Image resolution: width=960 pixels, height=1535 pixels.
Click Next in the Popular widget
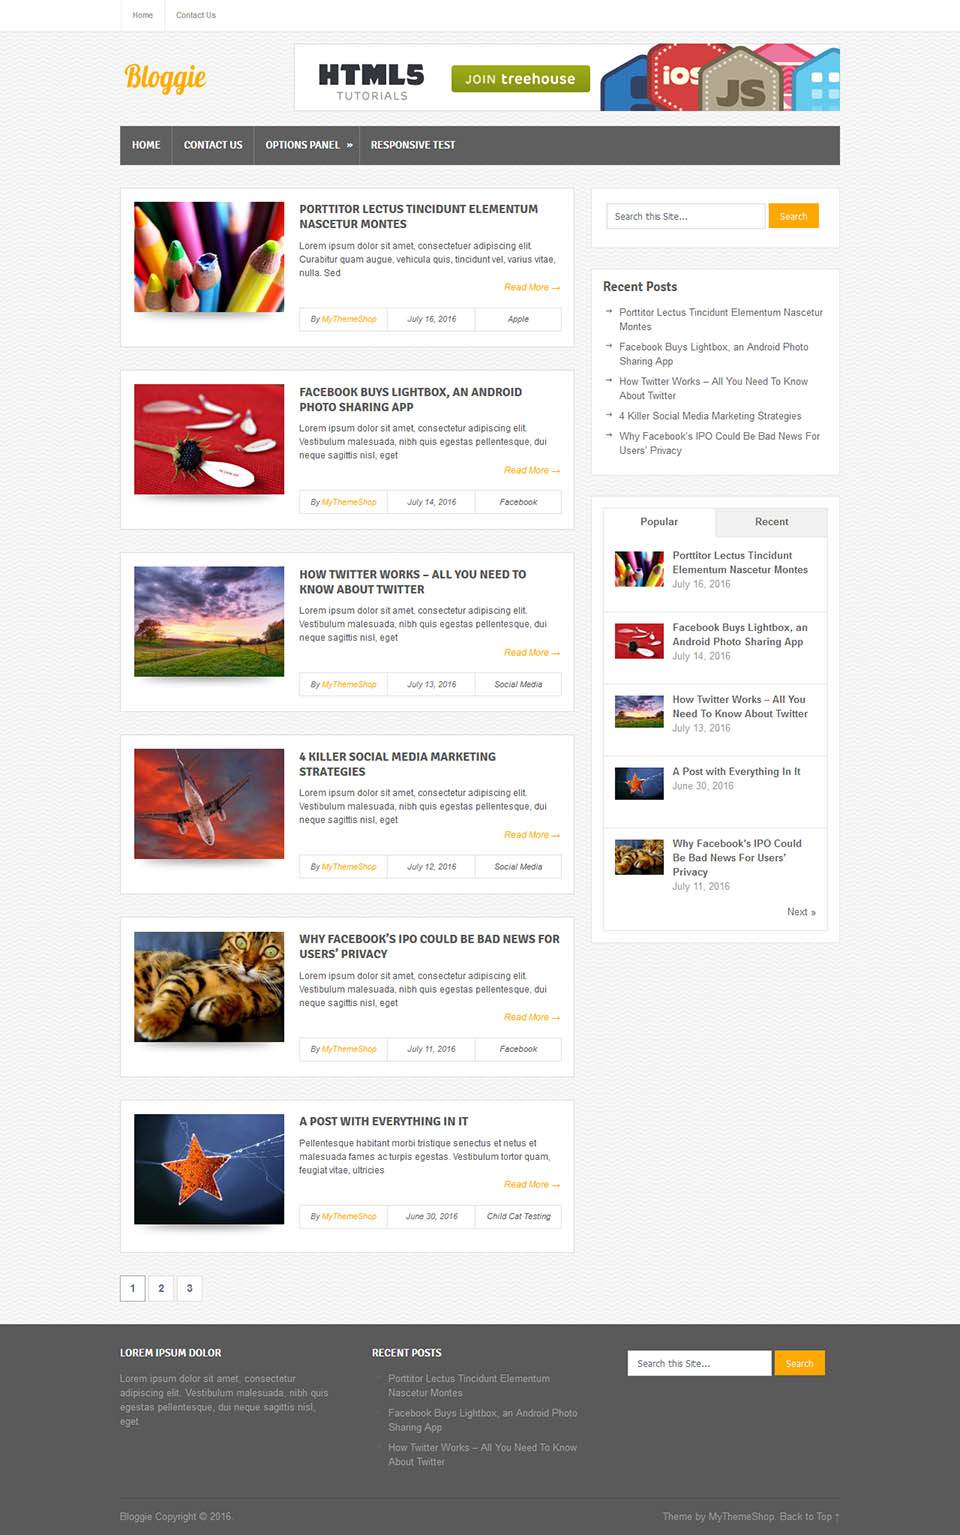click(x=801, y=912)
